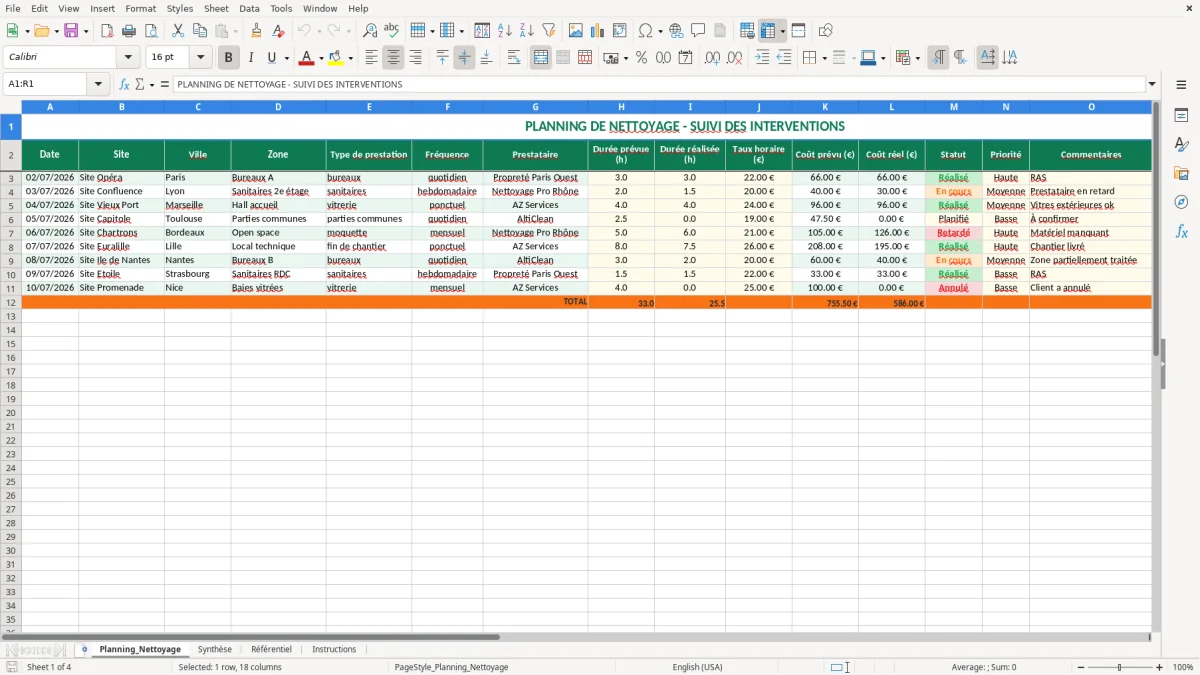Open the font color palette arrow
This screenshot has width=1200, height=675.
pyautogui.click(x=321, y=58)
